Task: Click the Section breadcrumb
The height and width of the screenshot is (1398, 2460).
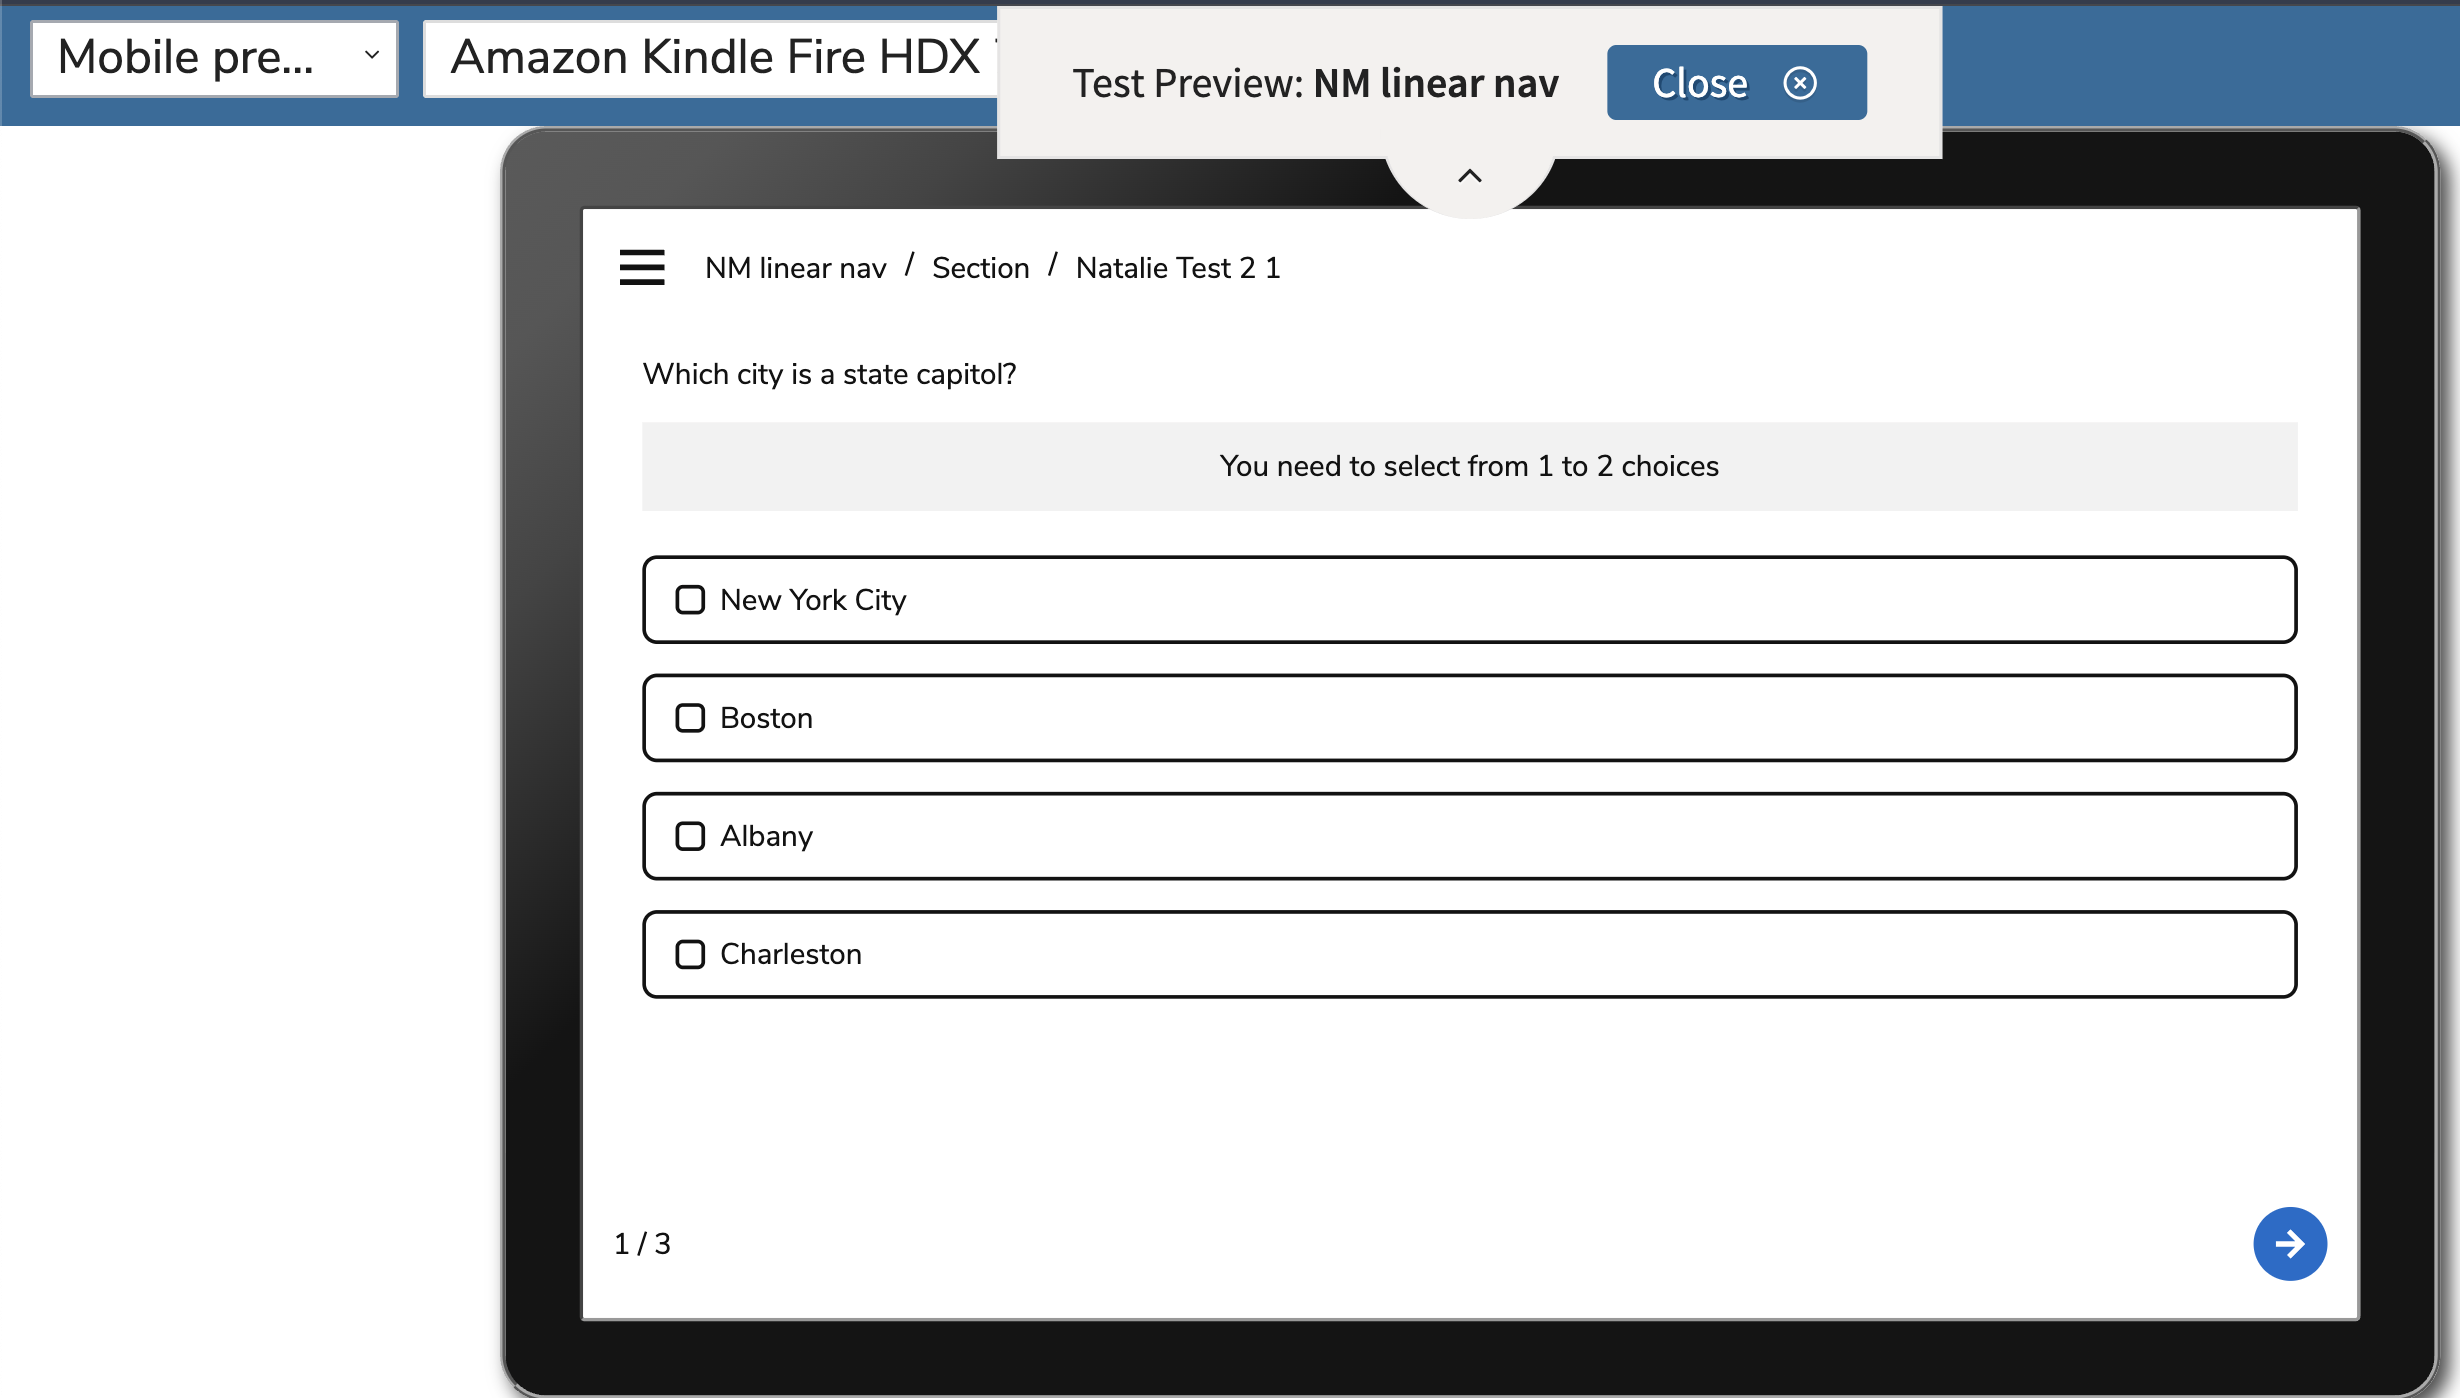Action: 980,268
